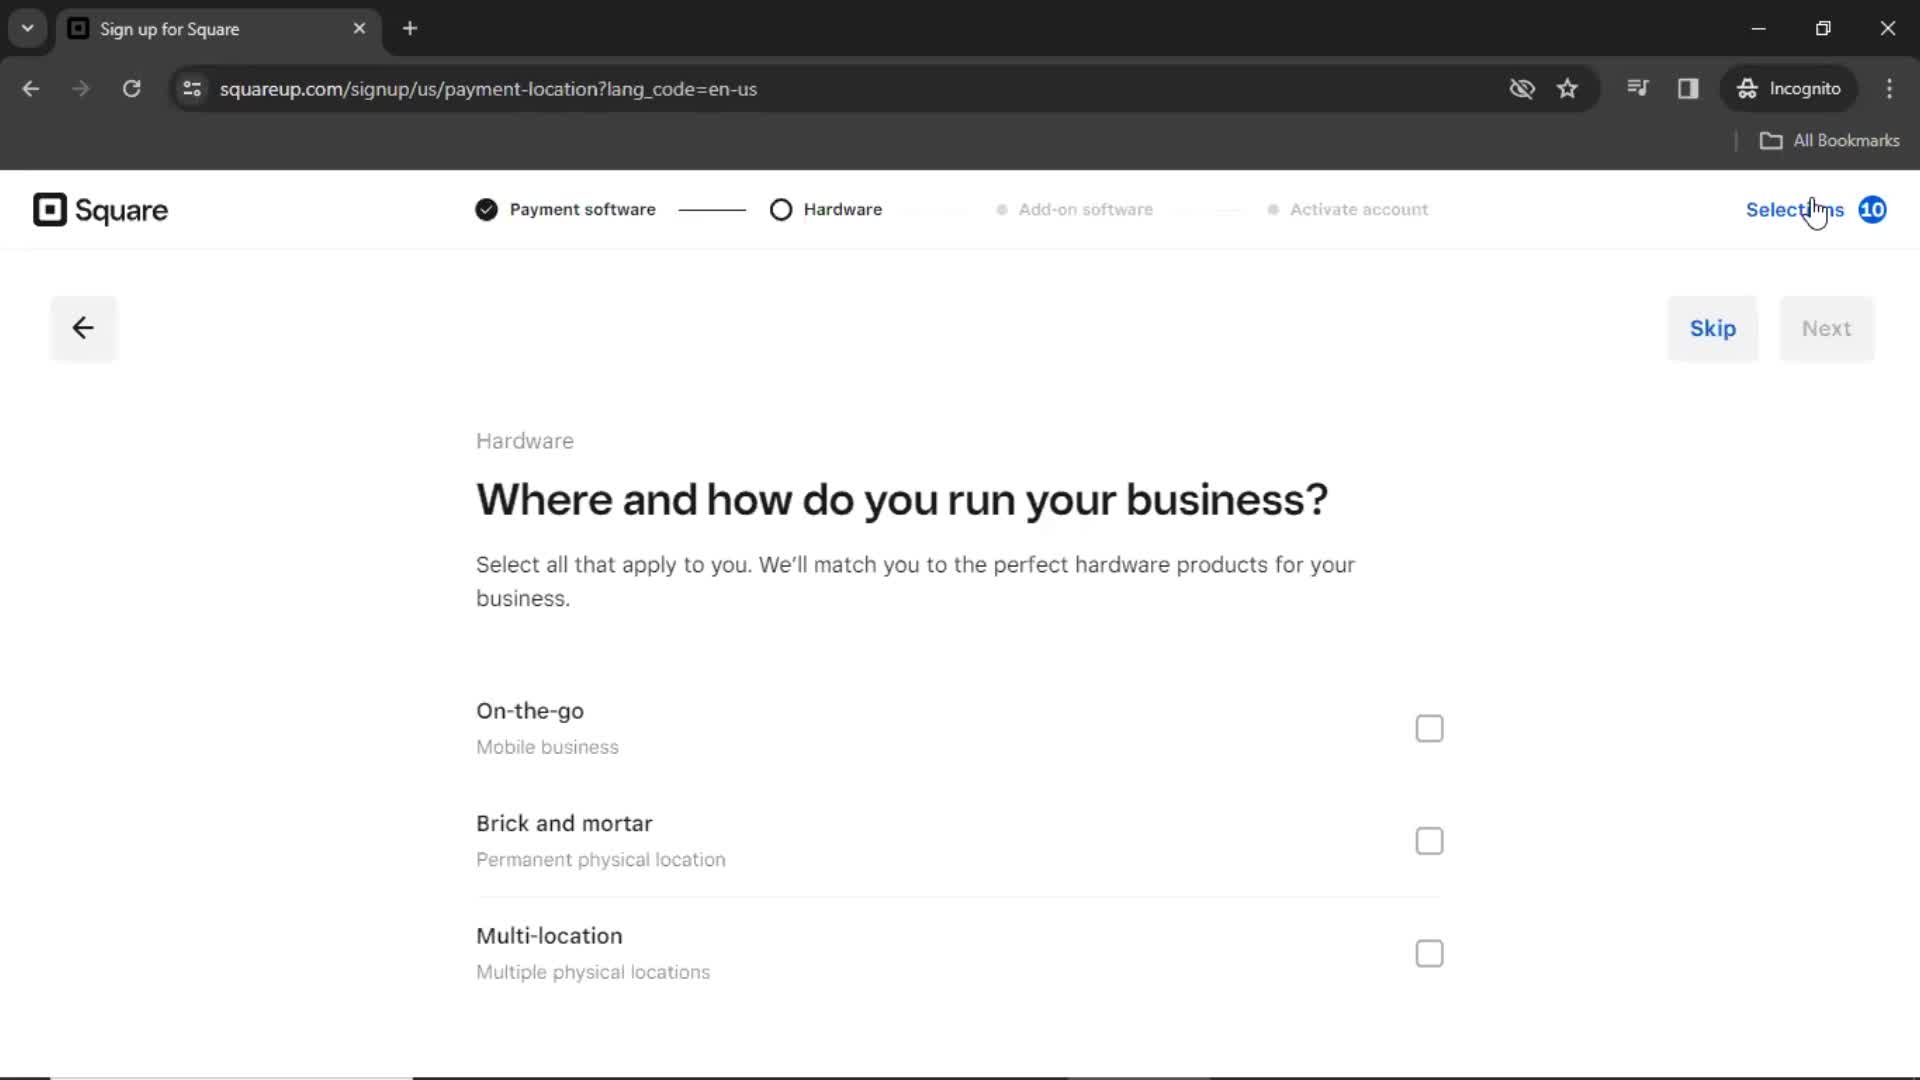
Task: Select the Activate account step
Action: click(x=1348, y=210)
